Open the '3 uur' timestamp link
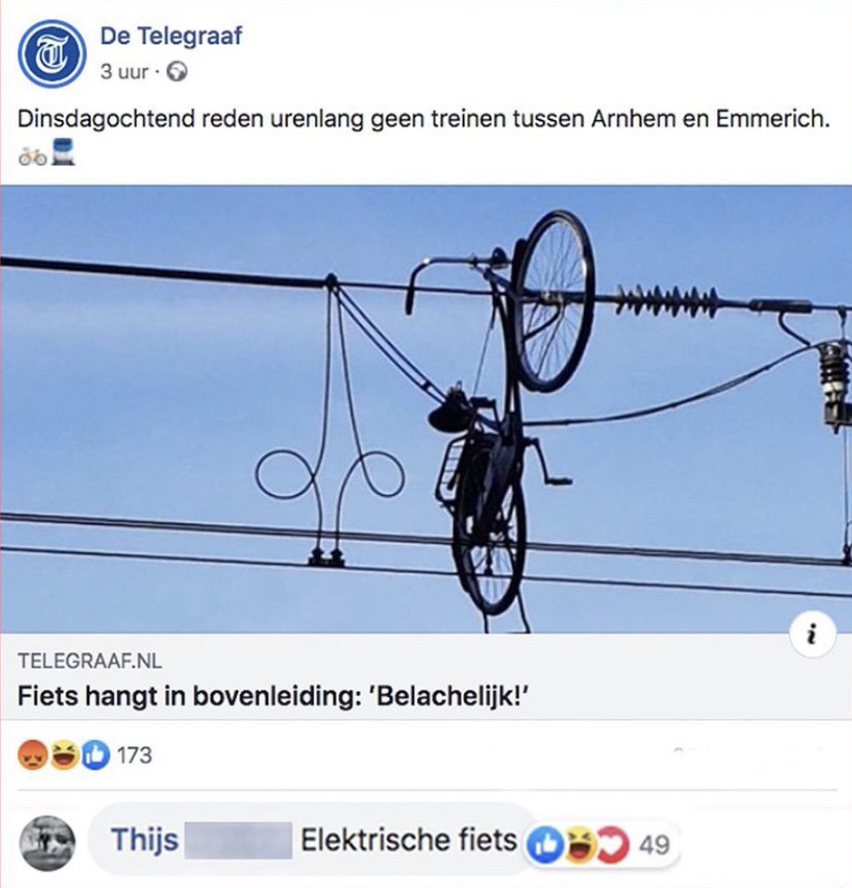Viewport: 852px width, 888px height. pyautogui.click(x=124, y=72)
